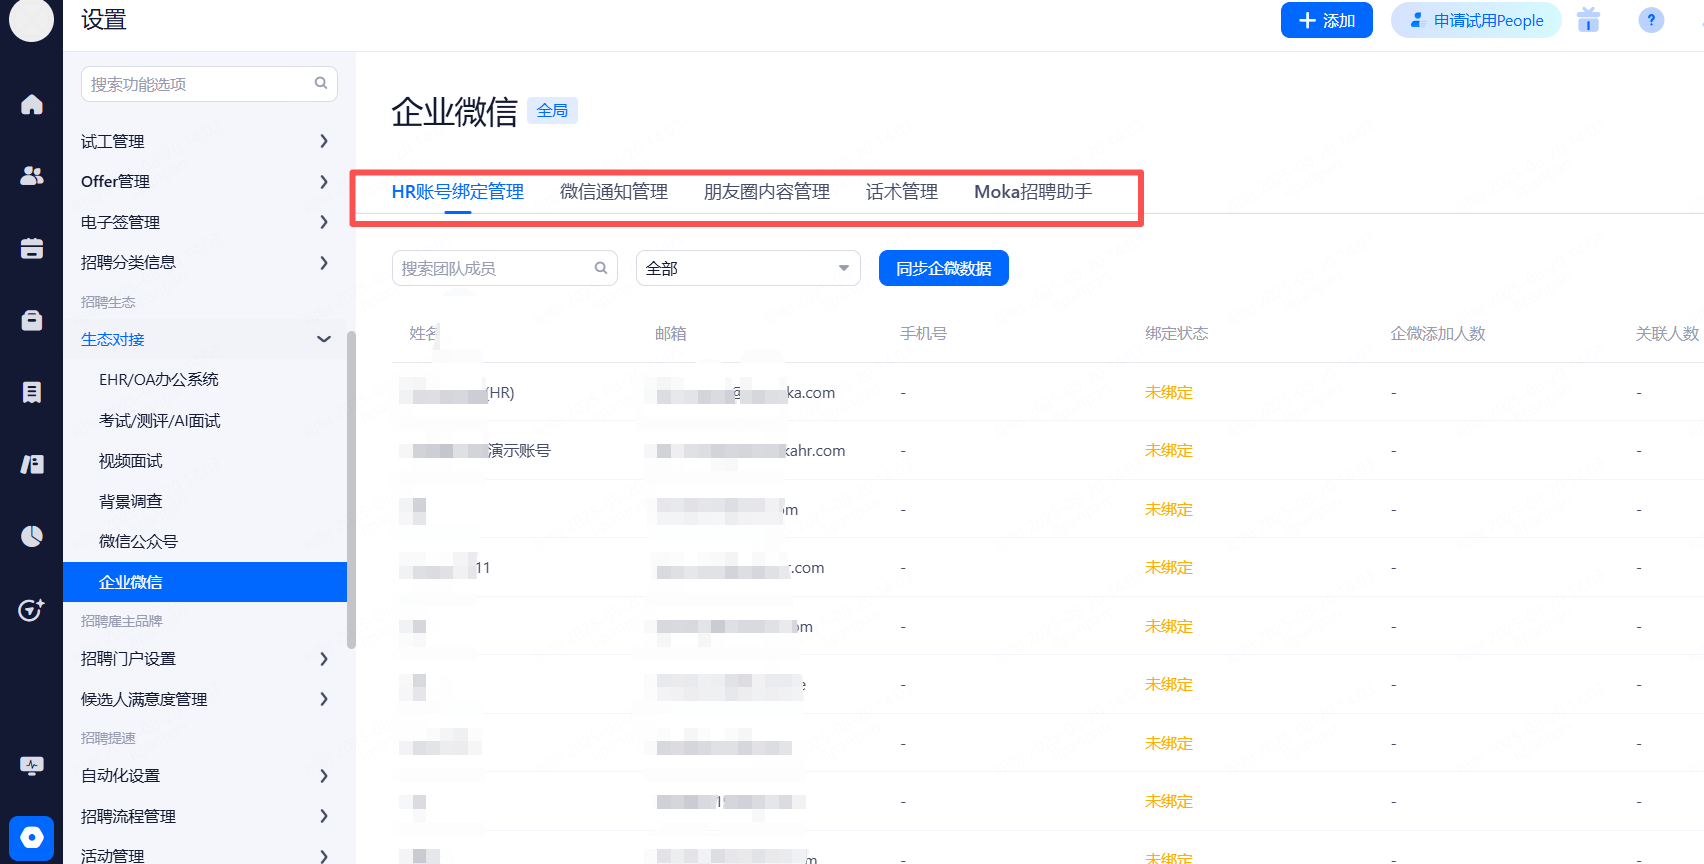This screenshot has width=1704, height=864.
Task: Open the help question mark icon
Action: [x=1651, y=20]
